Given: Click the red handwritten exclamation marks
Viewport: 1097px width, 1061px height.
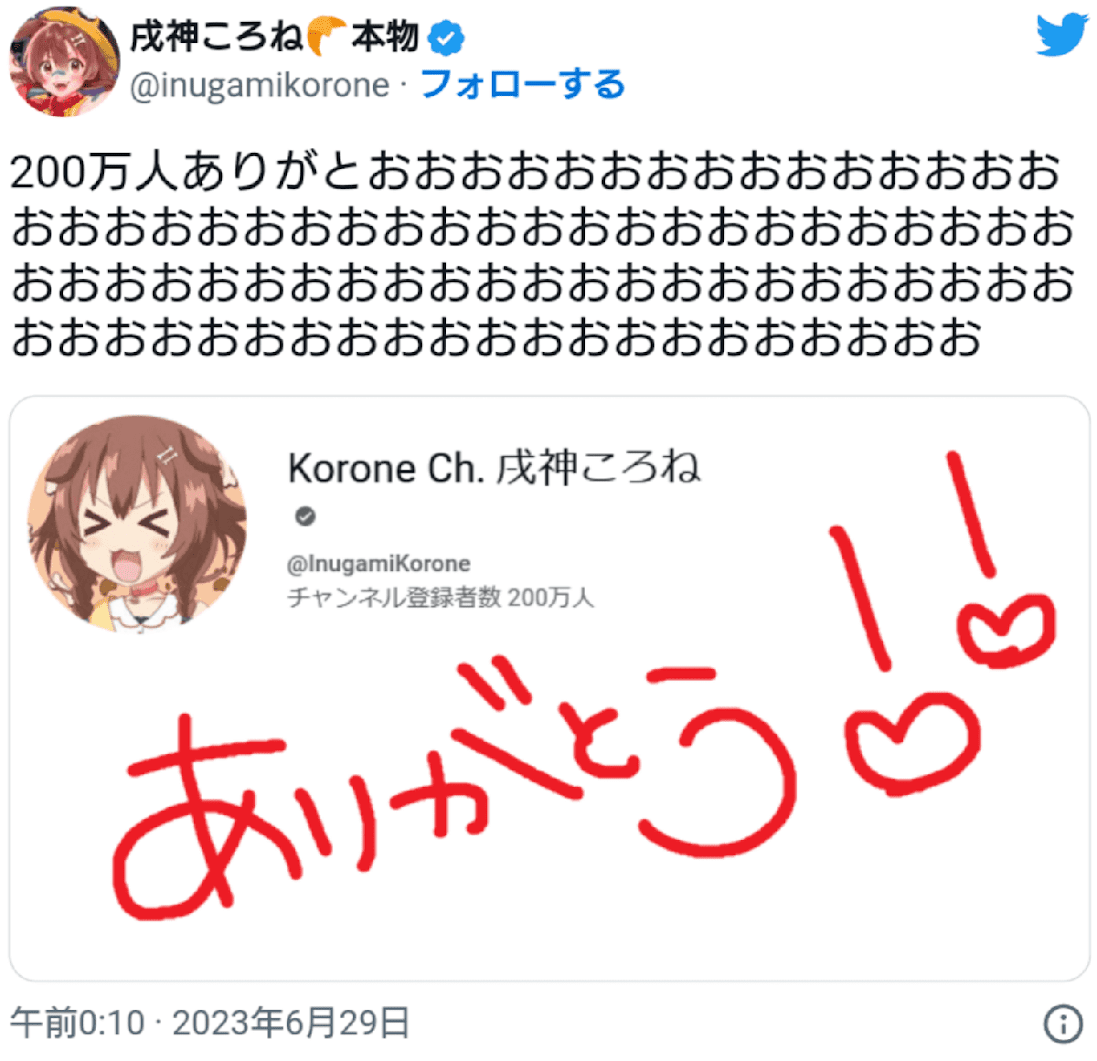Looking at the screenshot, I should coord(913,560).
